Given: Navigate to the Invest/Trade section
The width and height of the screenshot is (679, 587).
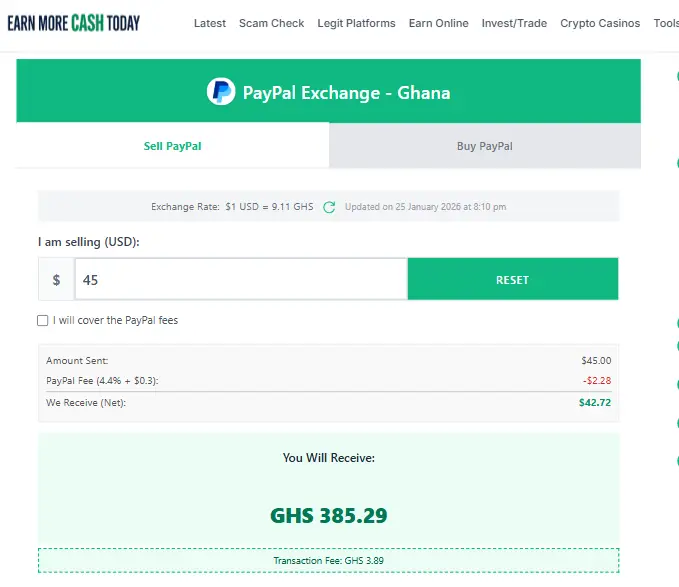Looking at the screenshot, I should (514, 23).
